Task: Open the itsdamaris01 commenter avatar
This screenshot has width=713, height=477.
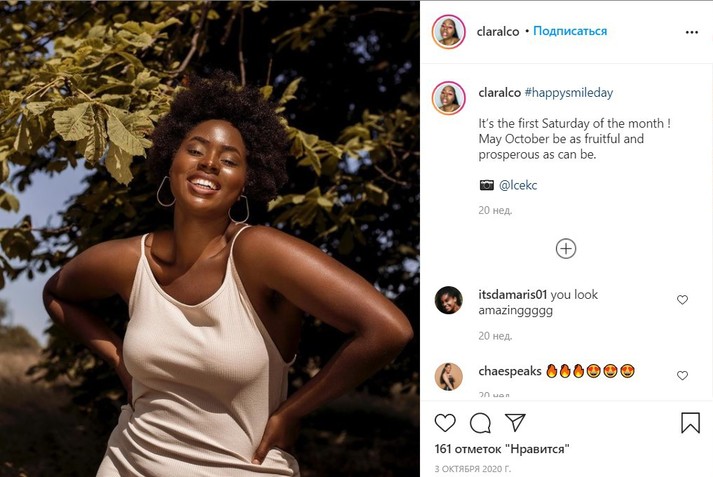Action: [x=449, y=300]
